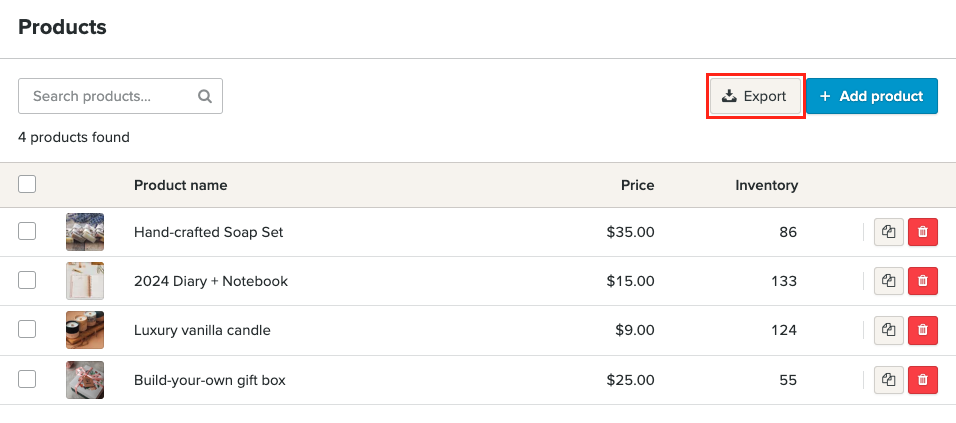
Task: Delete the 2024 Diary + Notebook product
Action: (922, 281)
